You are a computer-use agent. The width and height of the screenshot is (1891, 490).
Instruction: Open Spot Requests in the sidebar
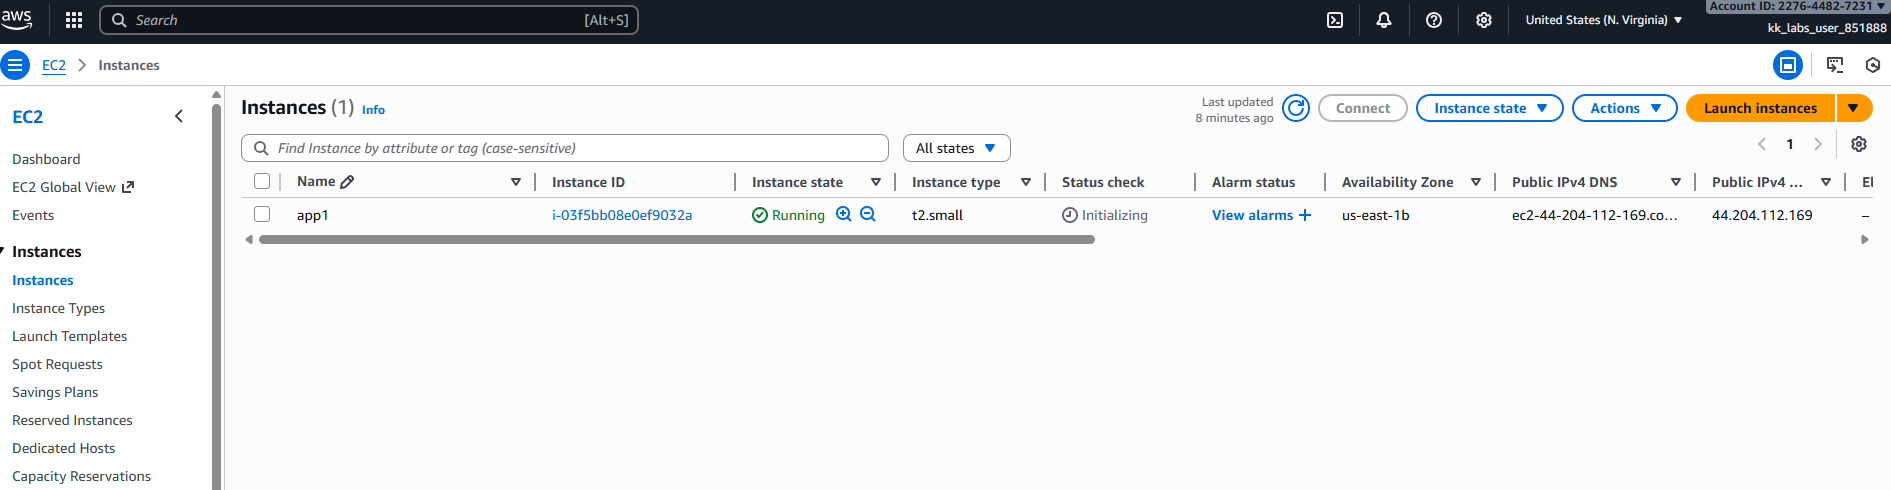click(57, 364)
